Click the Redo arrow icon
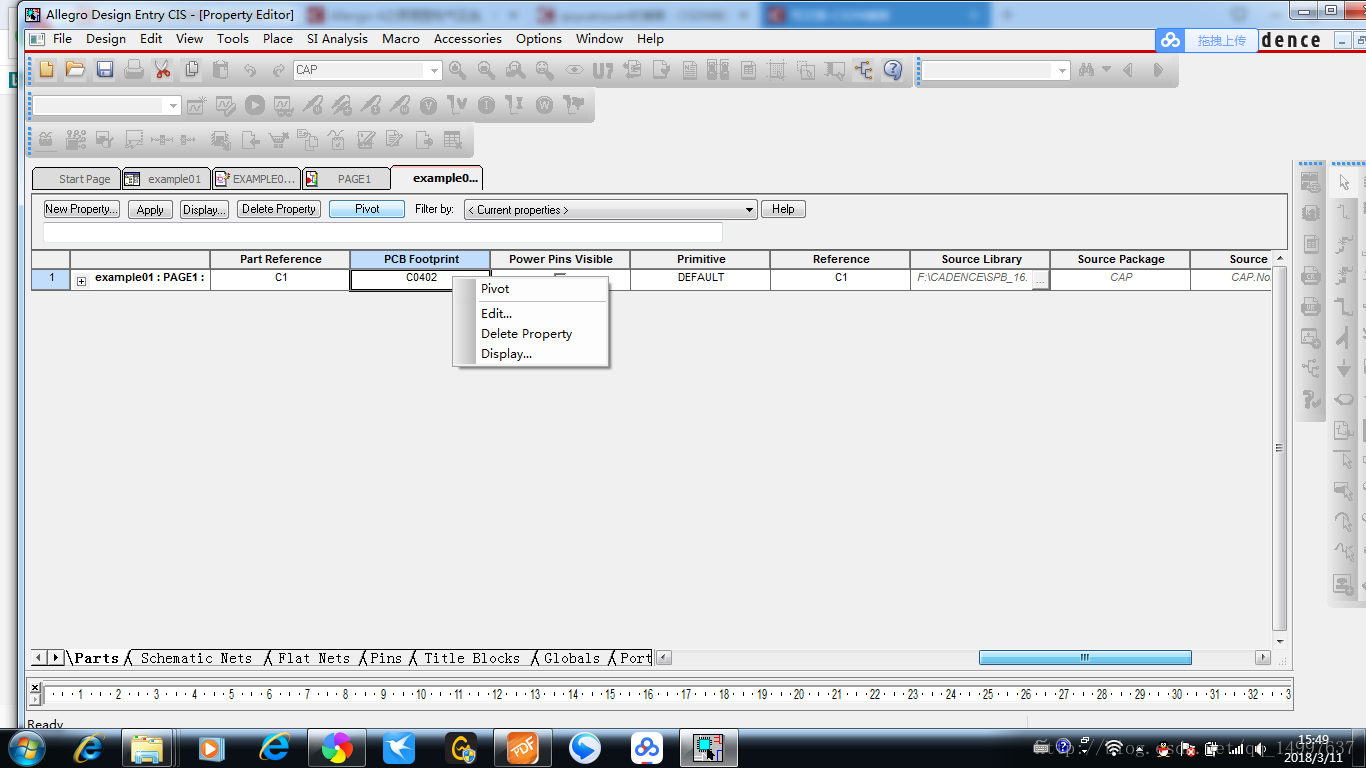This screenshot has width=1366, height=768. (x=278, y=70)
